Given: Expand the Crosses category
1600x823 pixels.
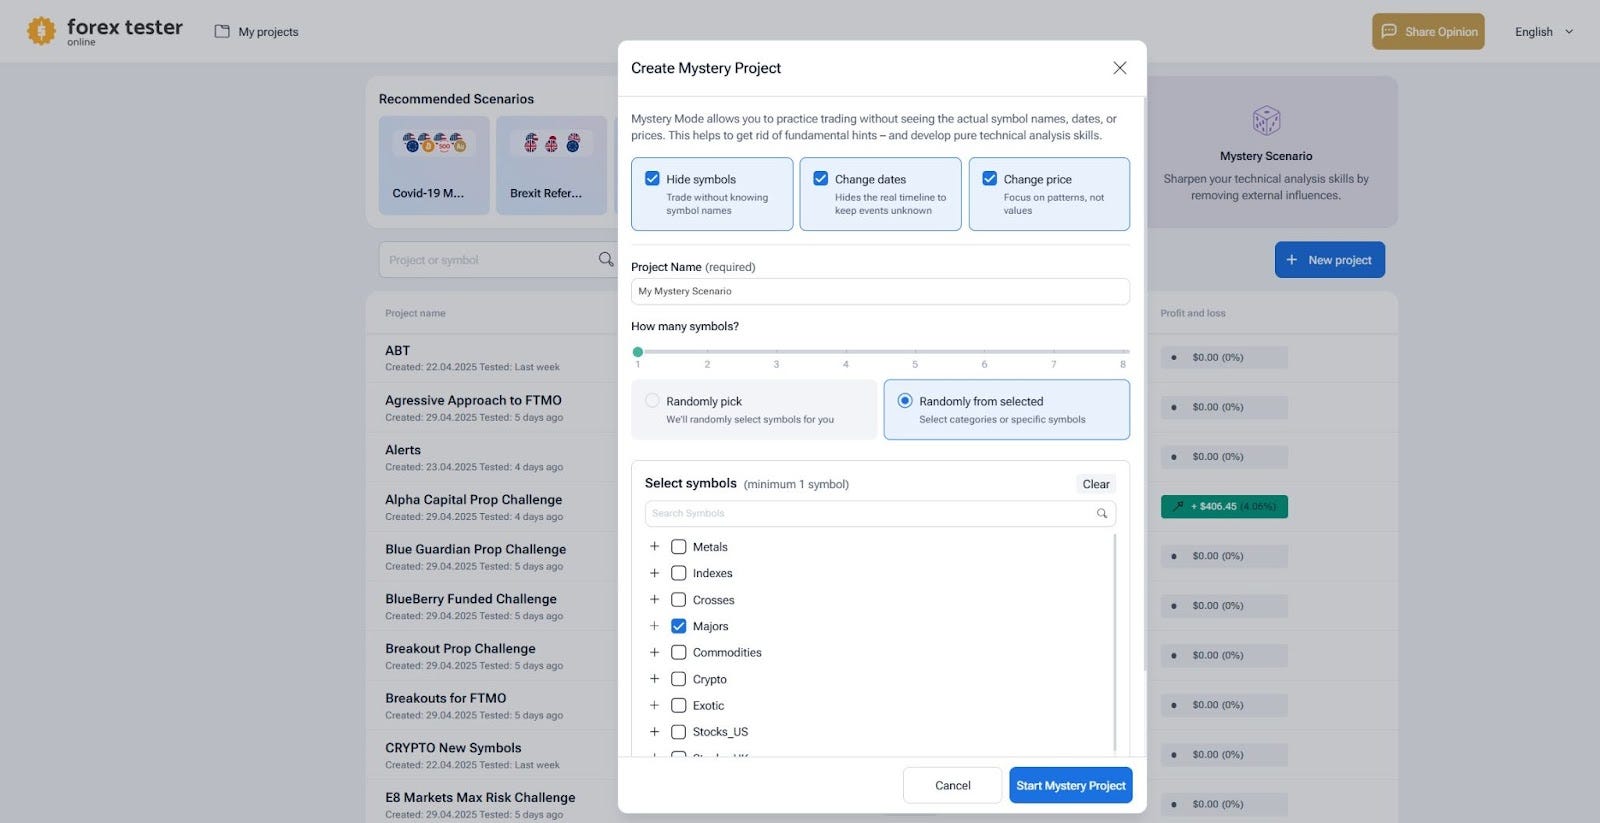Looking at the screenshot, I should (654, 600).
